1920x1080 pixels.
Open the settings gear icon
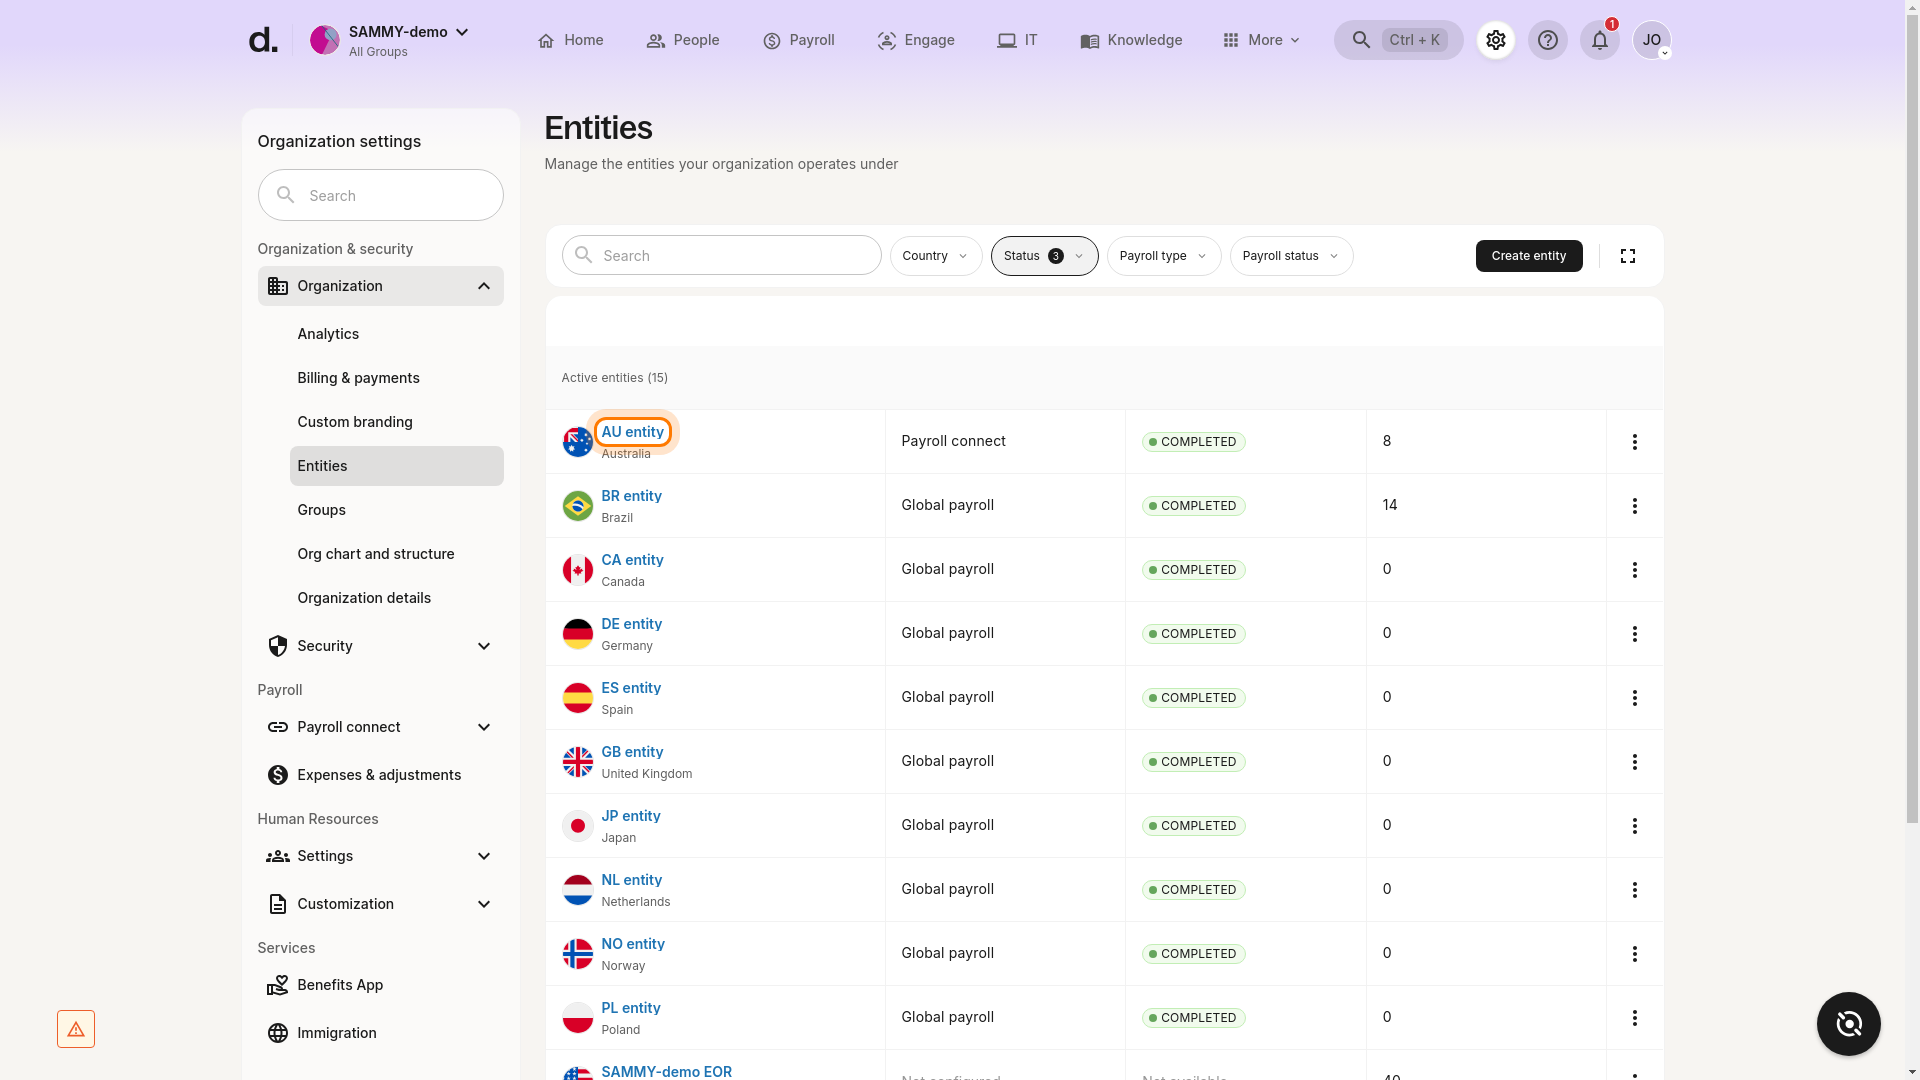(x=1496, y=40)
